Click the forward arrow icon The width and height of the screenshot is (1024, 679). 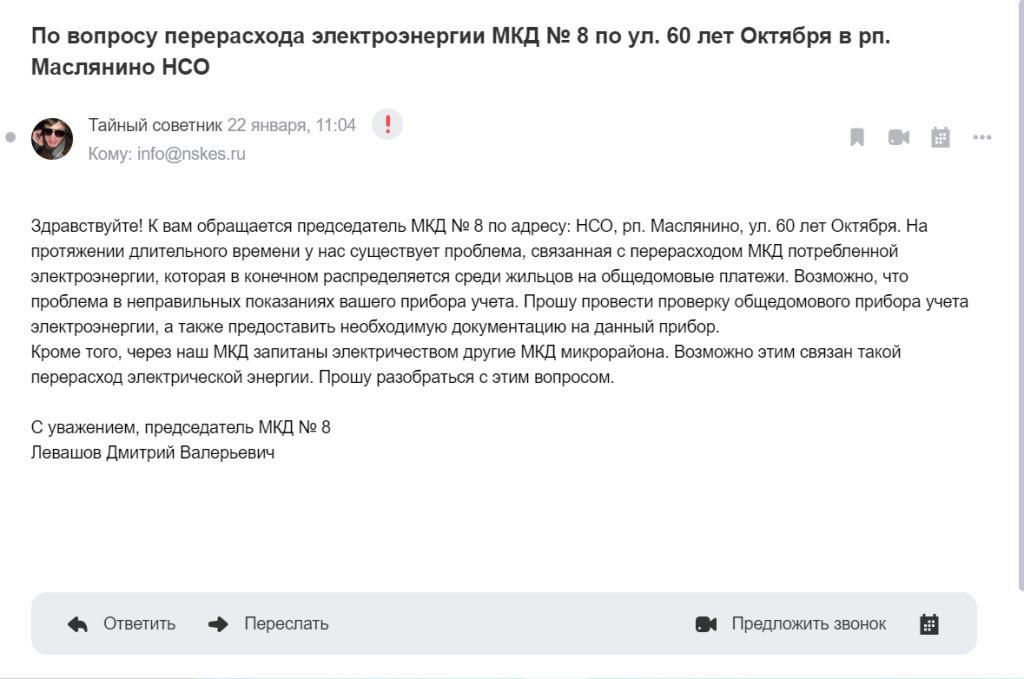pyautogui.click(x=218, y=624)
